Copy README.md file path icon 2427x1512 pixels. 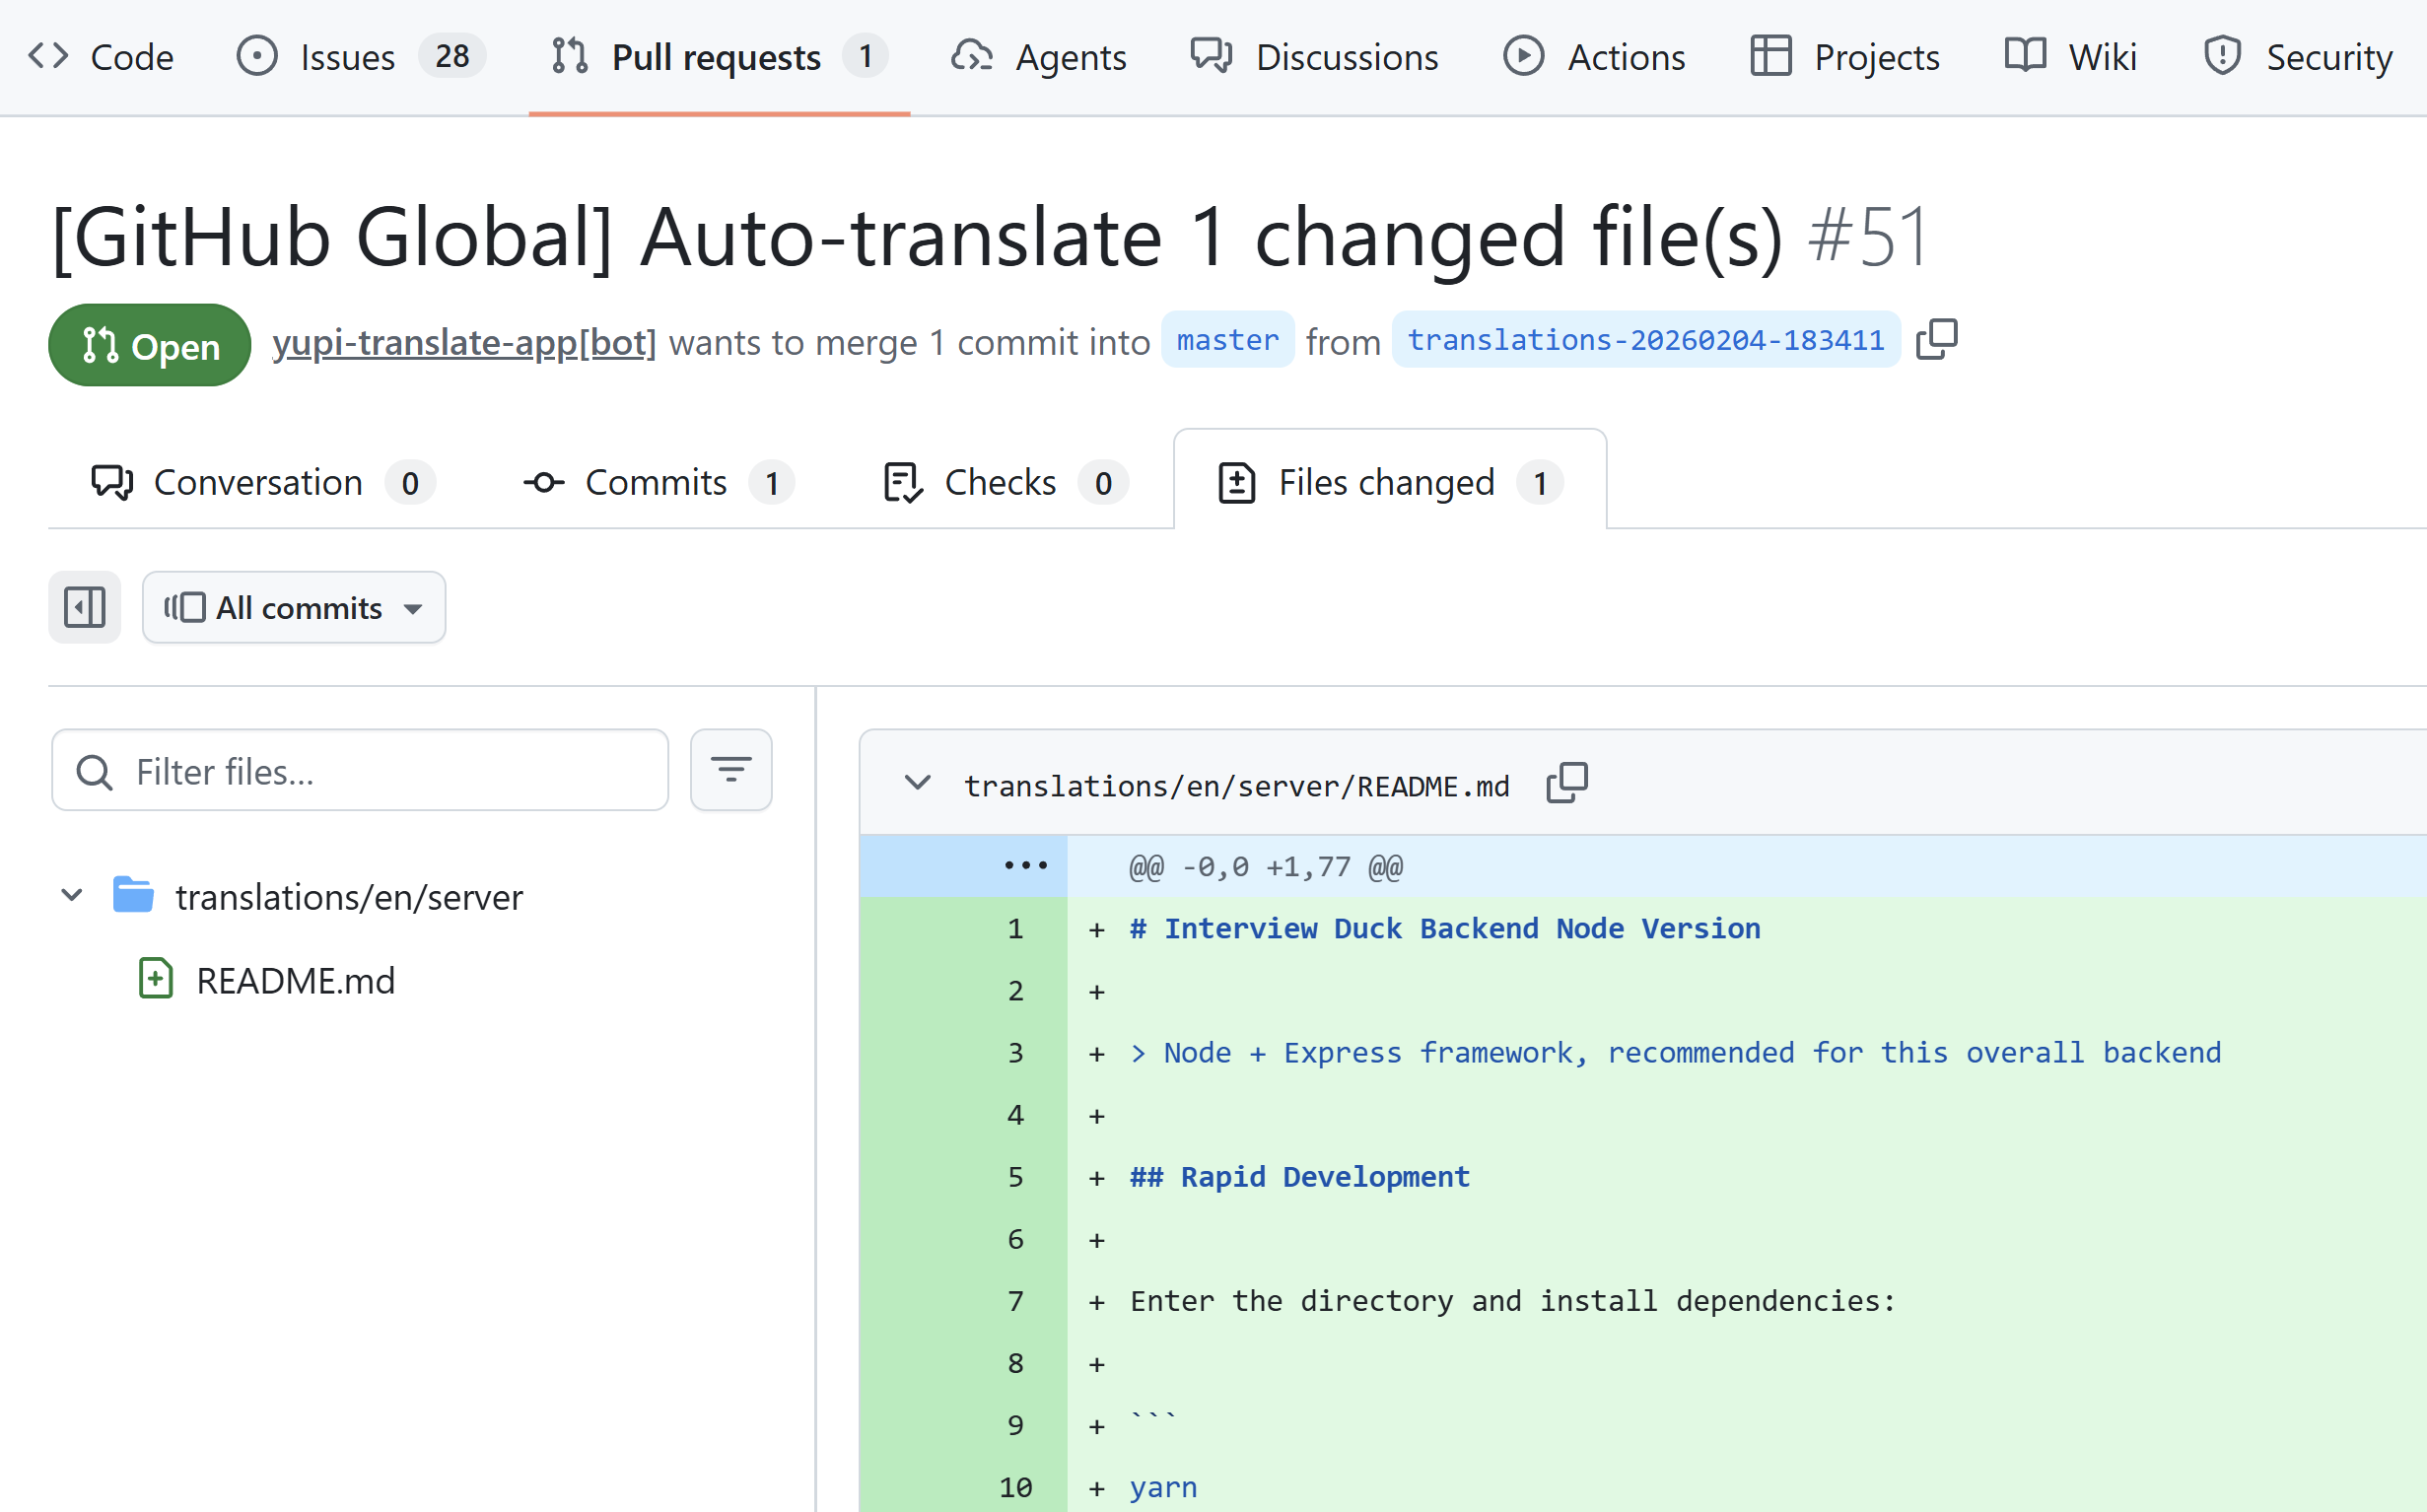[x=1566, y=784]
